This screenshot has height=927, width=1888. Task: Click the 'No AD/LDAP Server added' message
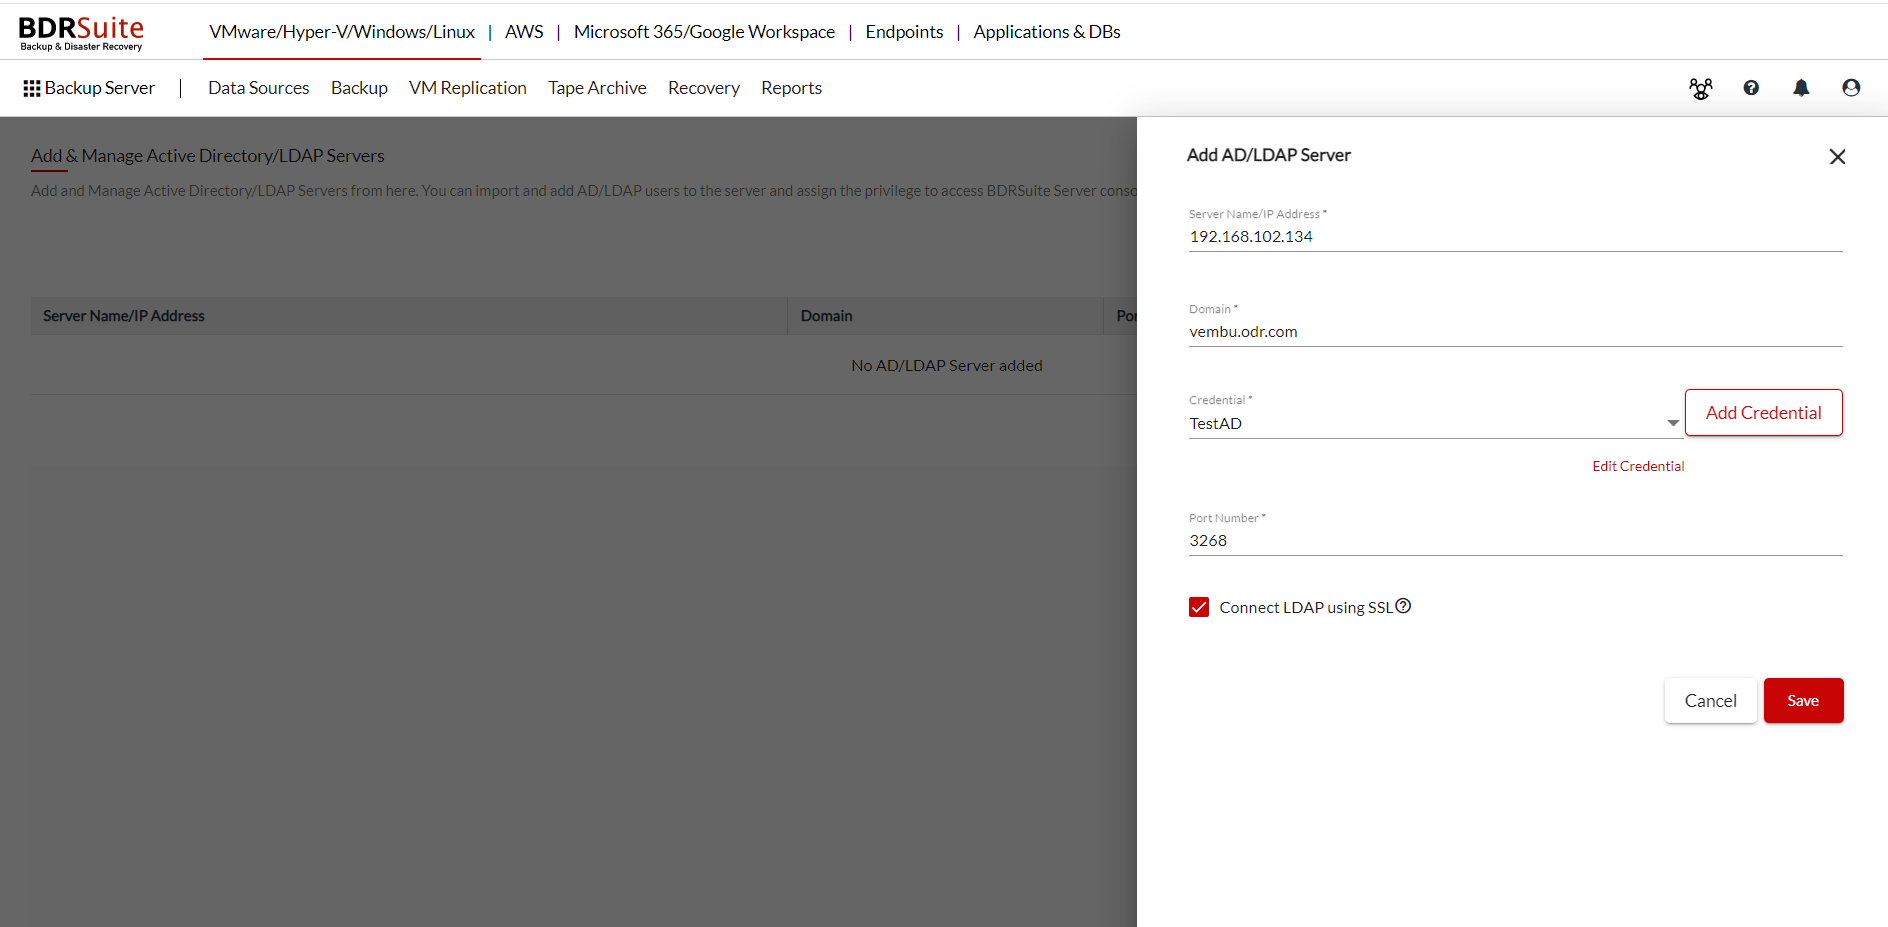click(947, 366)
